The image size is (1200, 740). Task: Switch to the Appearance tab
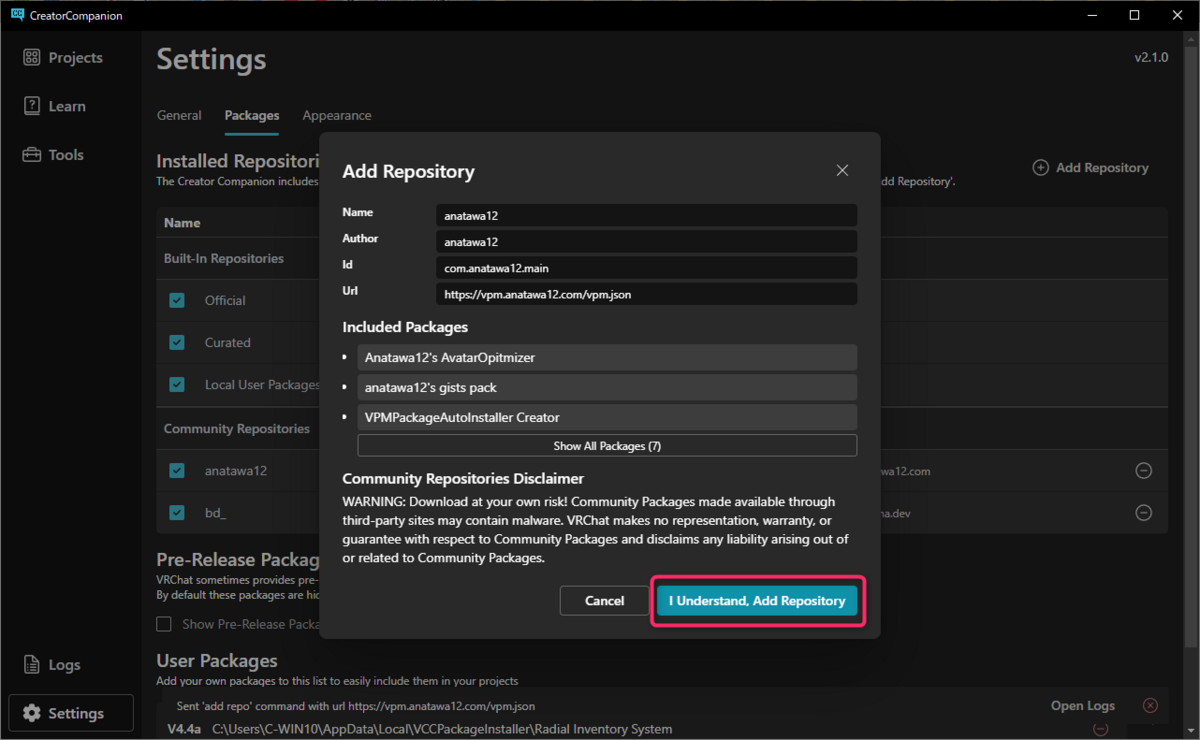click(337, 116)
